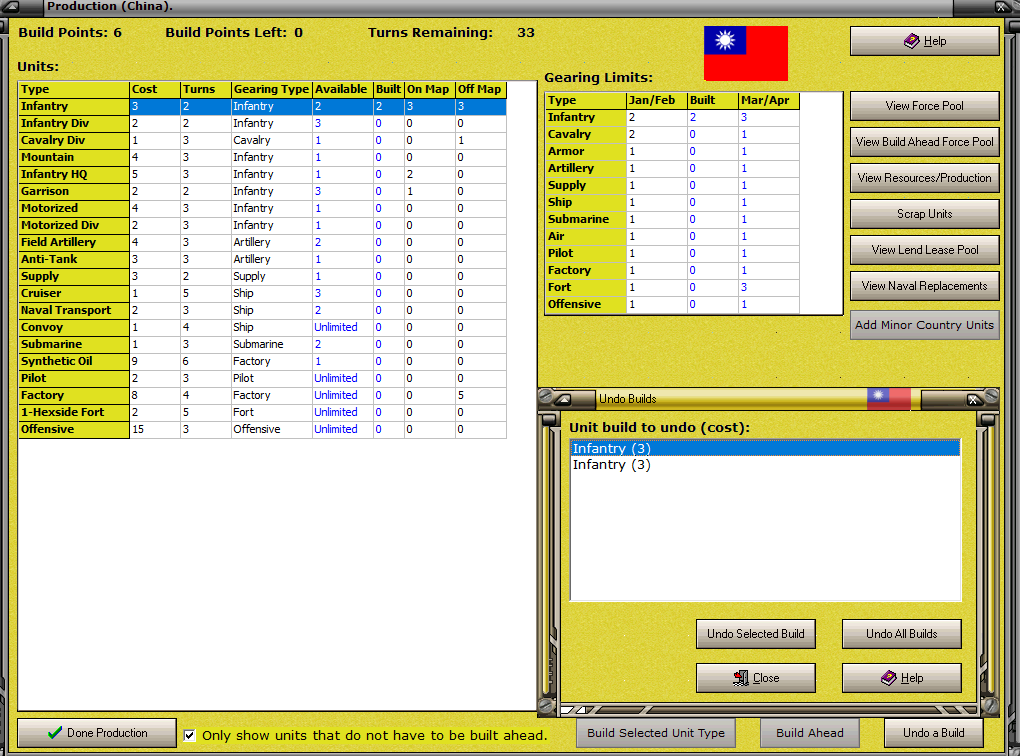Image resolution: width=1020 pixels, height=756 pixels.
Task: Click the China flag image
Action: click(x=745, y=53)
